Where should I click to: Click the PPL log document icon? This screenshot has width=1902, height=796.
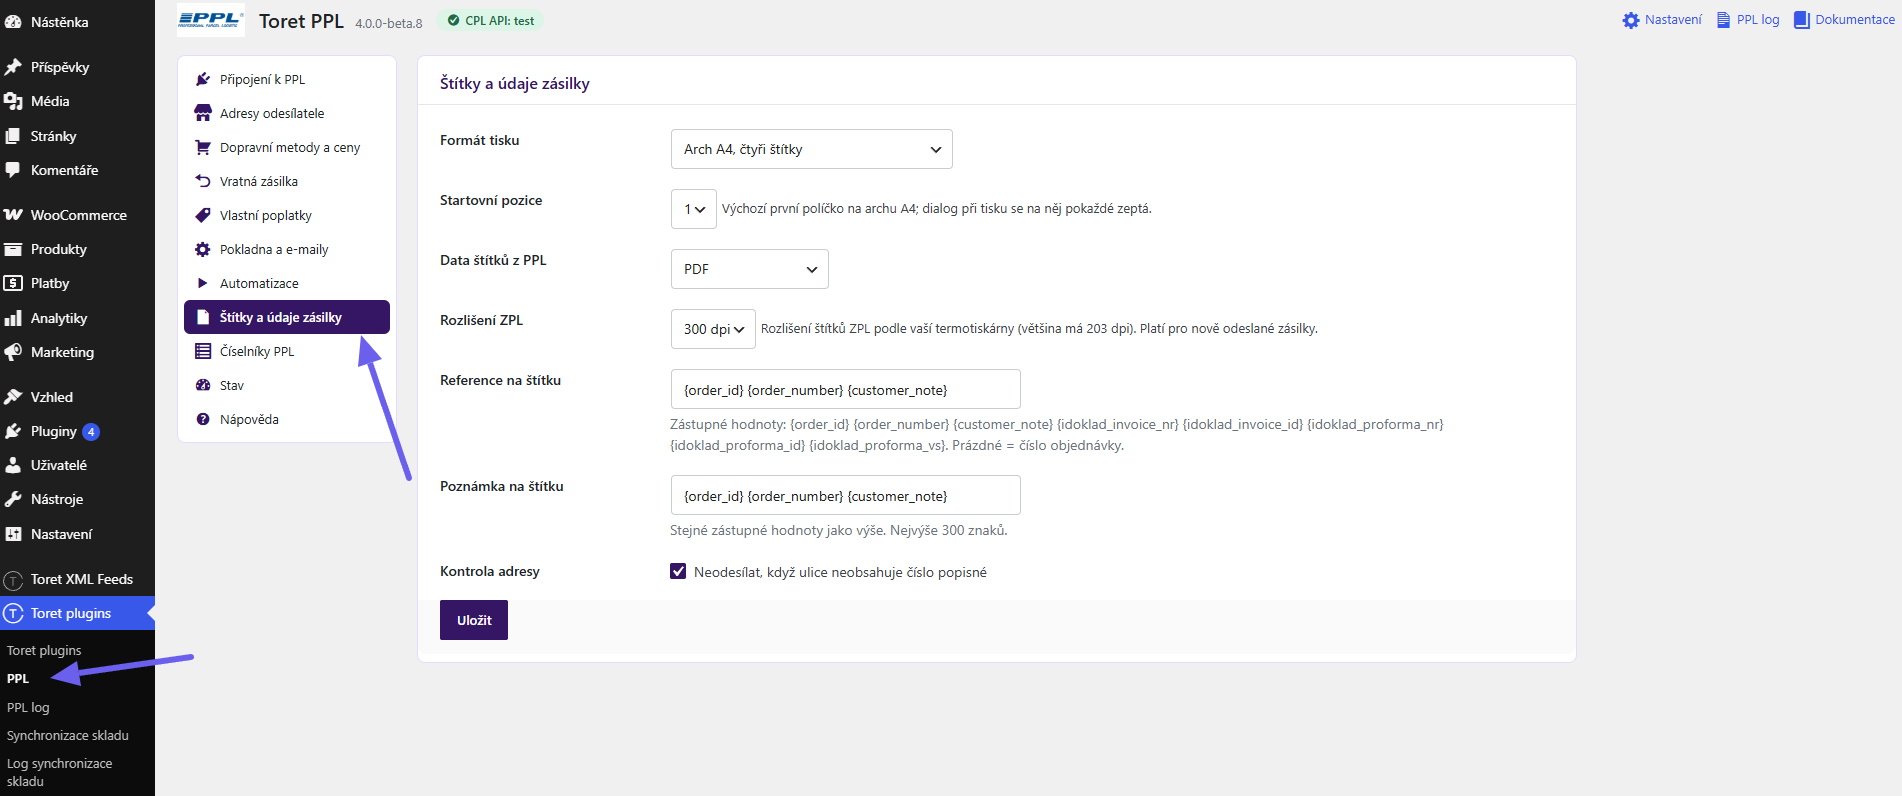tap(1723, 20)
